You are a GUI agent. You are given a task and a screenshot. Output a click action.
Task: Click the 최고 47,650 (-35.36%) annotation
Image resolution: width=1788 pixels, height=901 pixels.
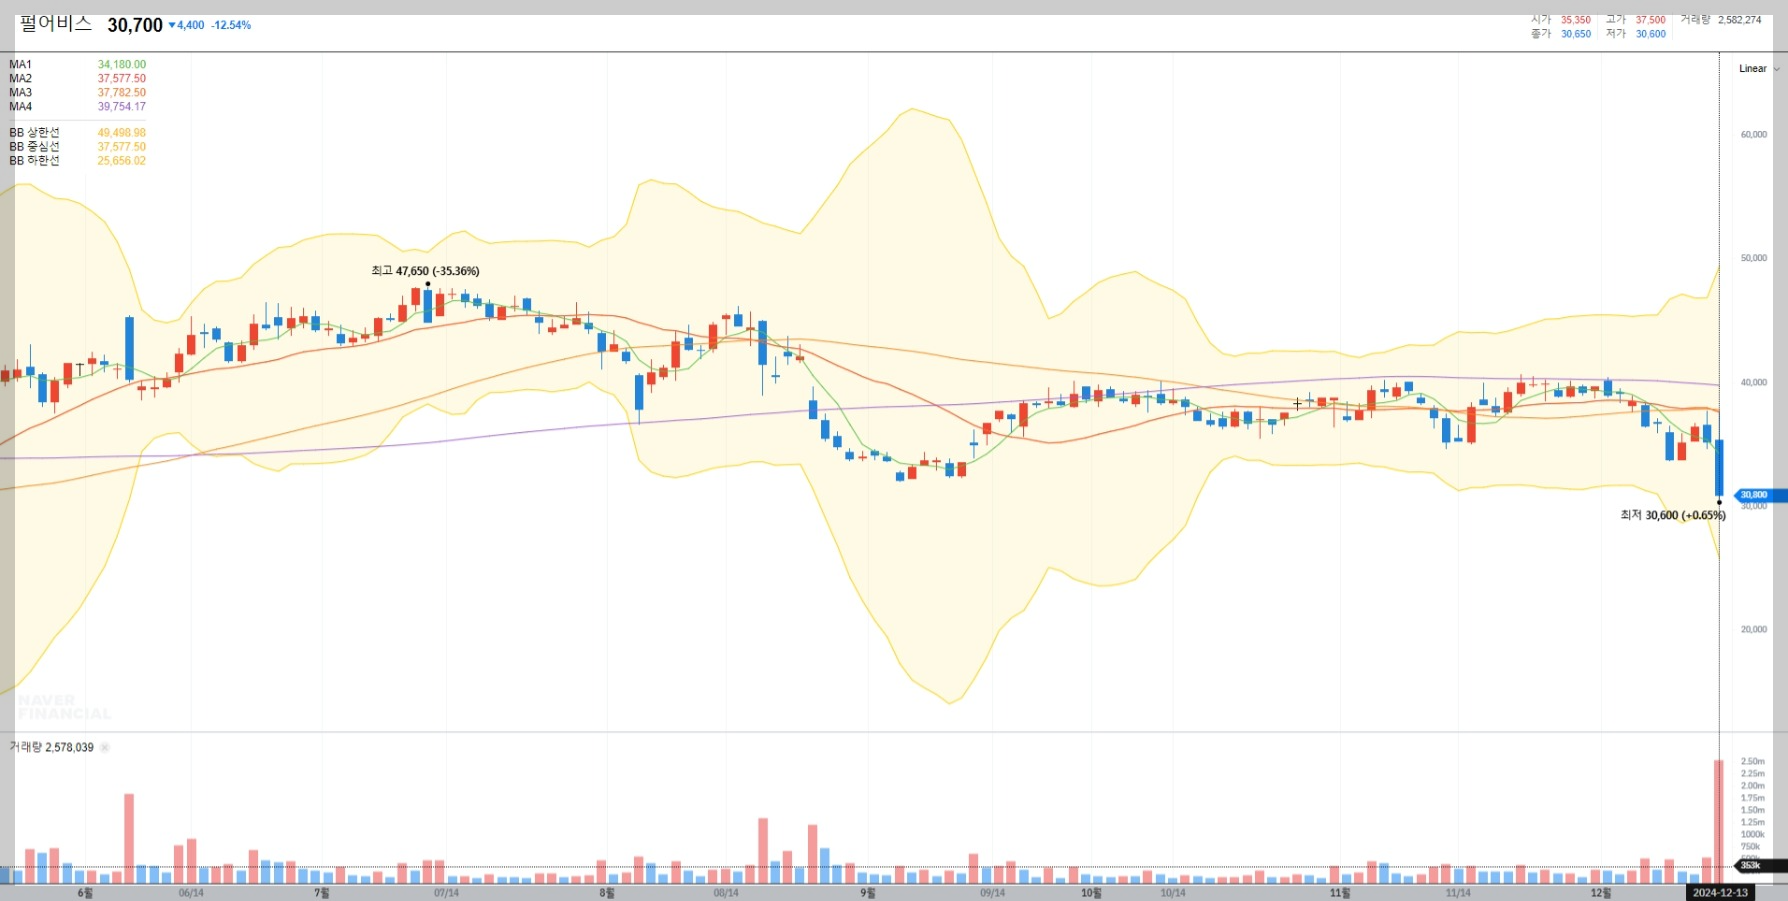(425, 271)
